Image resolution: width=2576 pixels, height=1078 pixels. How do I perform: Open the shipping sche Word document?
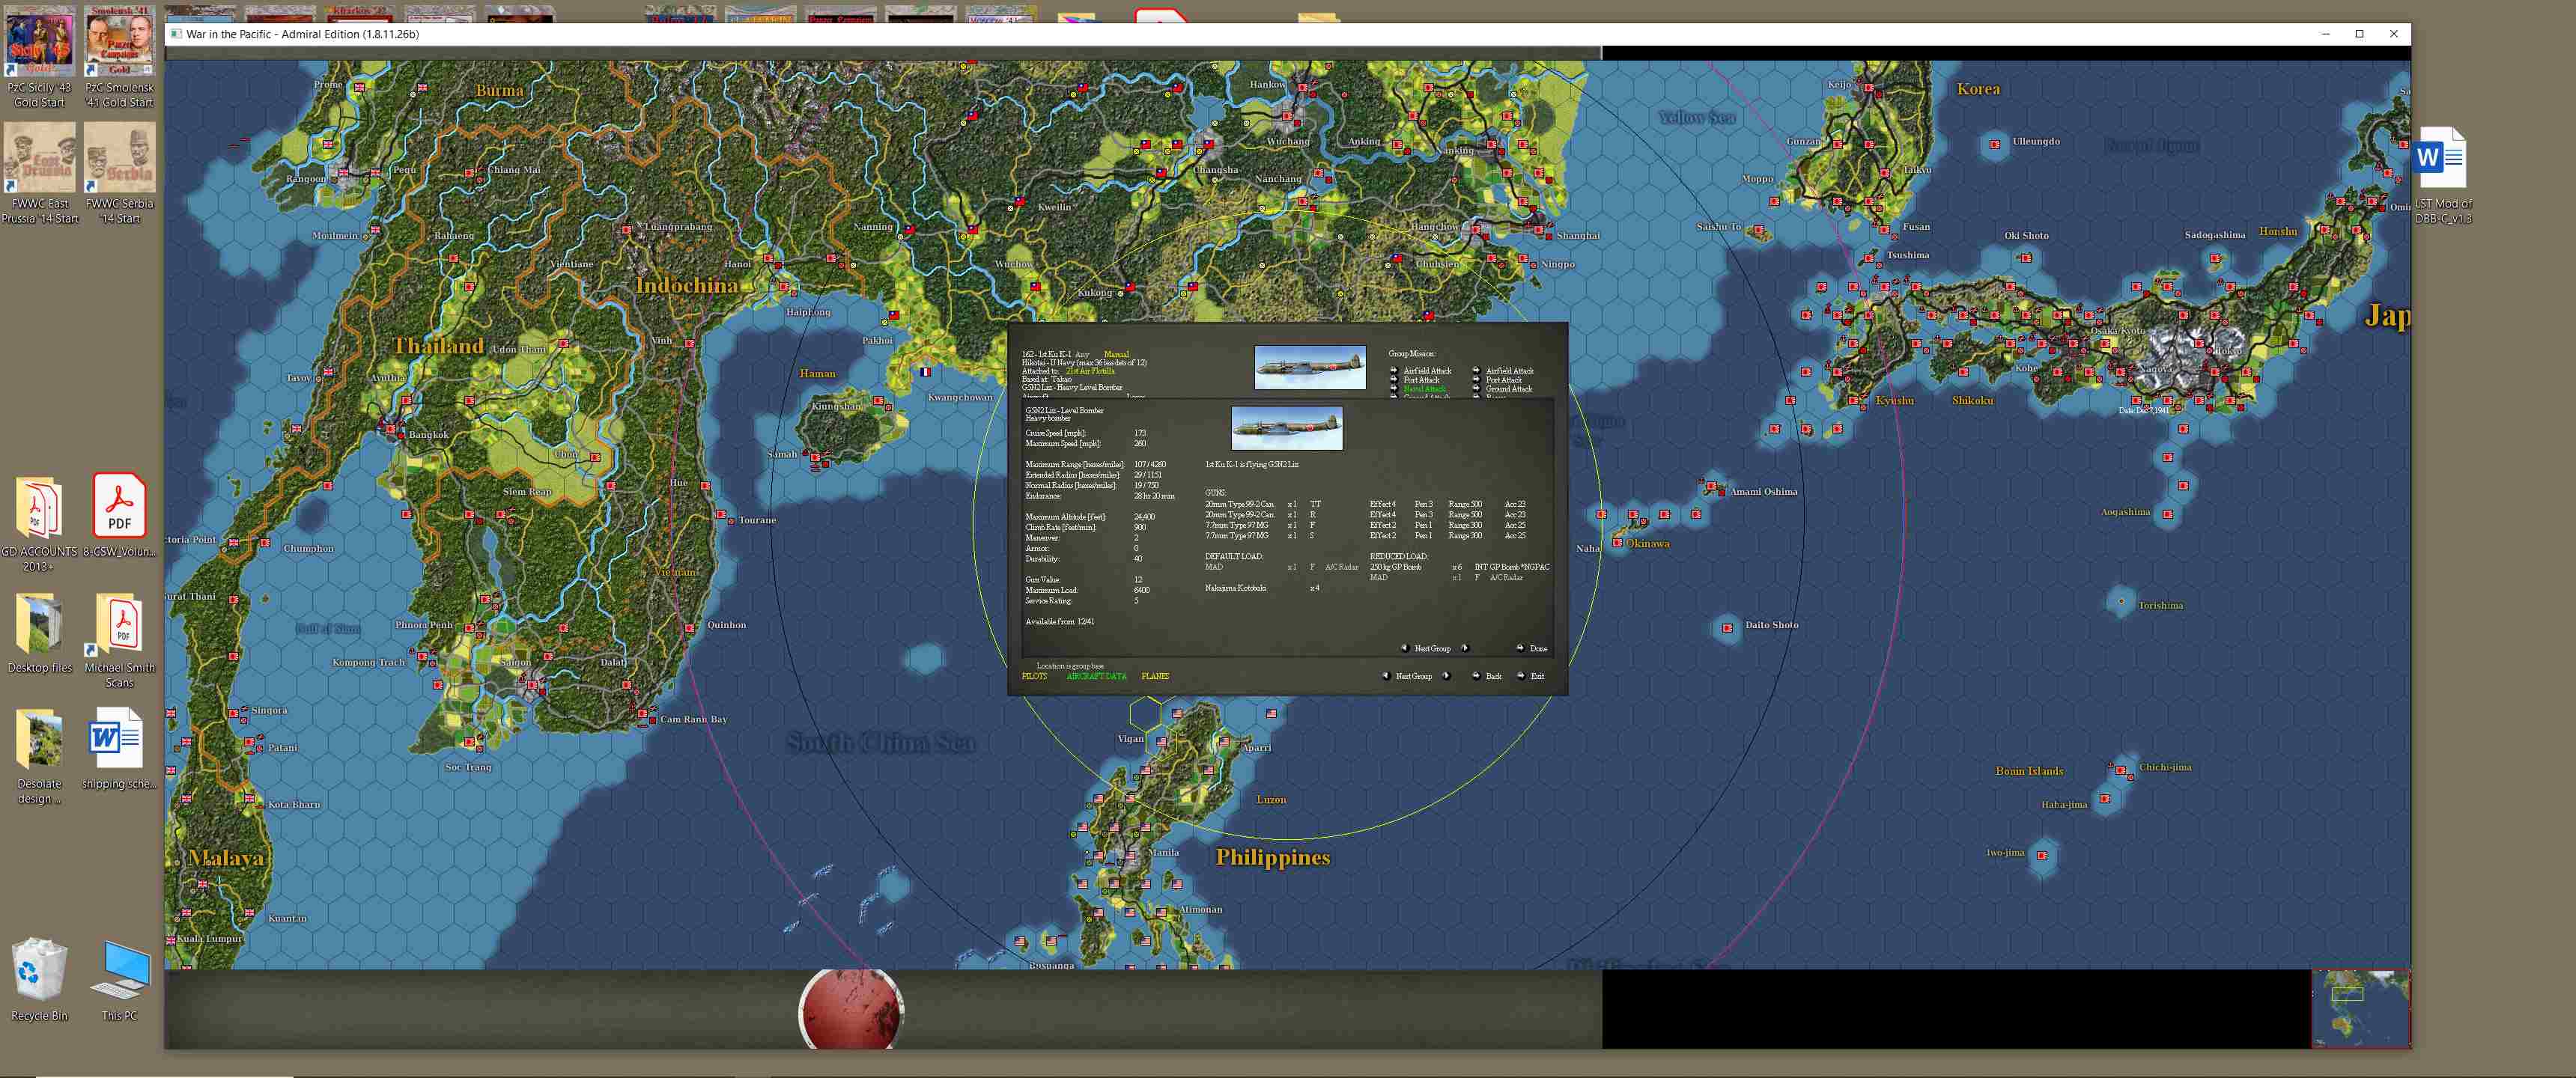[x=119, y=748]
